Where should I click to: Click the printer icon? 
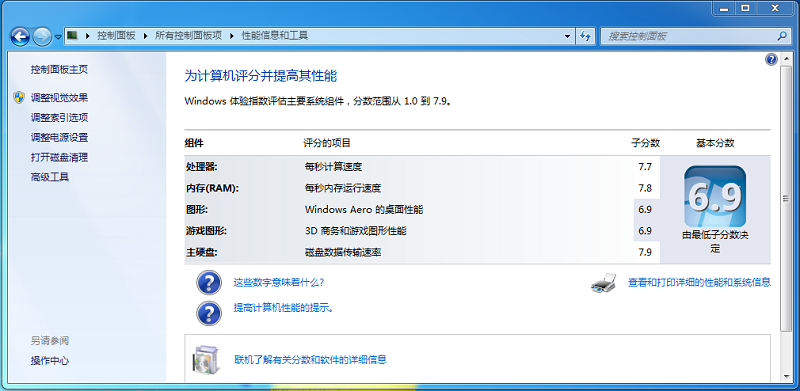click(x=604, y=282)
